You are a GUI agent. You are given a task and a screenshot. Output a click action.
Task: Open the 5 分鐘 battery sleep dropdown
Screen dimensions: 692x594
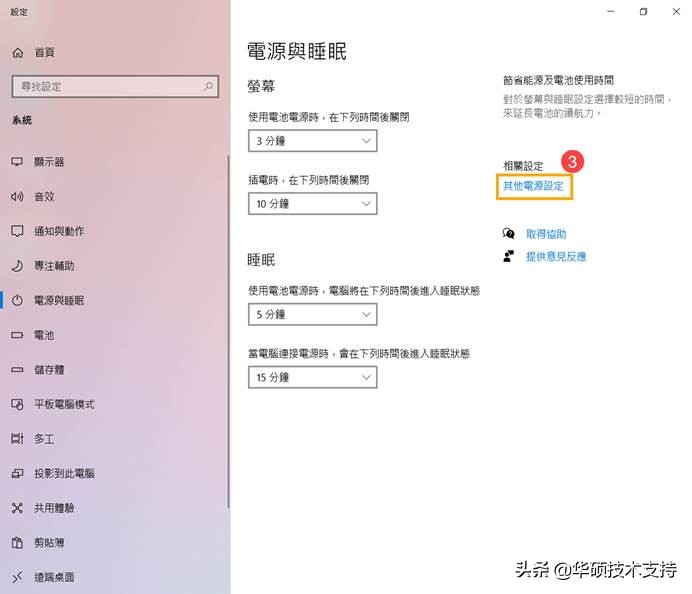pyautogui.click(x=312, y=314)
